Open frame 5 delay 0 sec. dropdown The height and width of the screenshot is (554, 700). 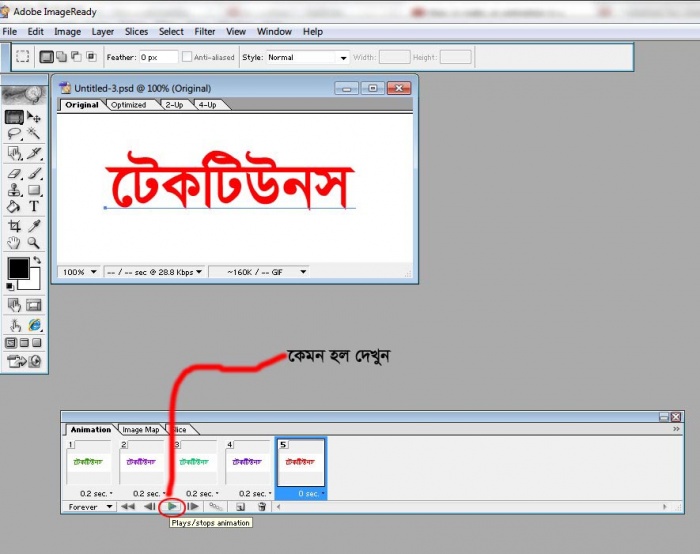pos(311,493)
